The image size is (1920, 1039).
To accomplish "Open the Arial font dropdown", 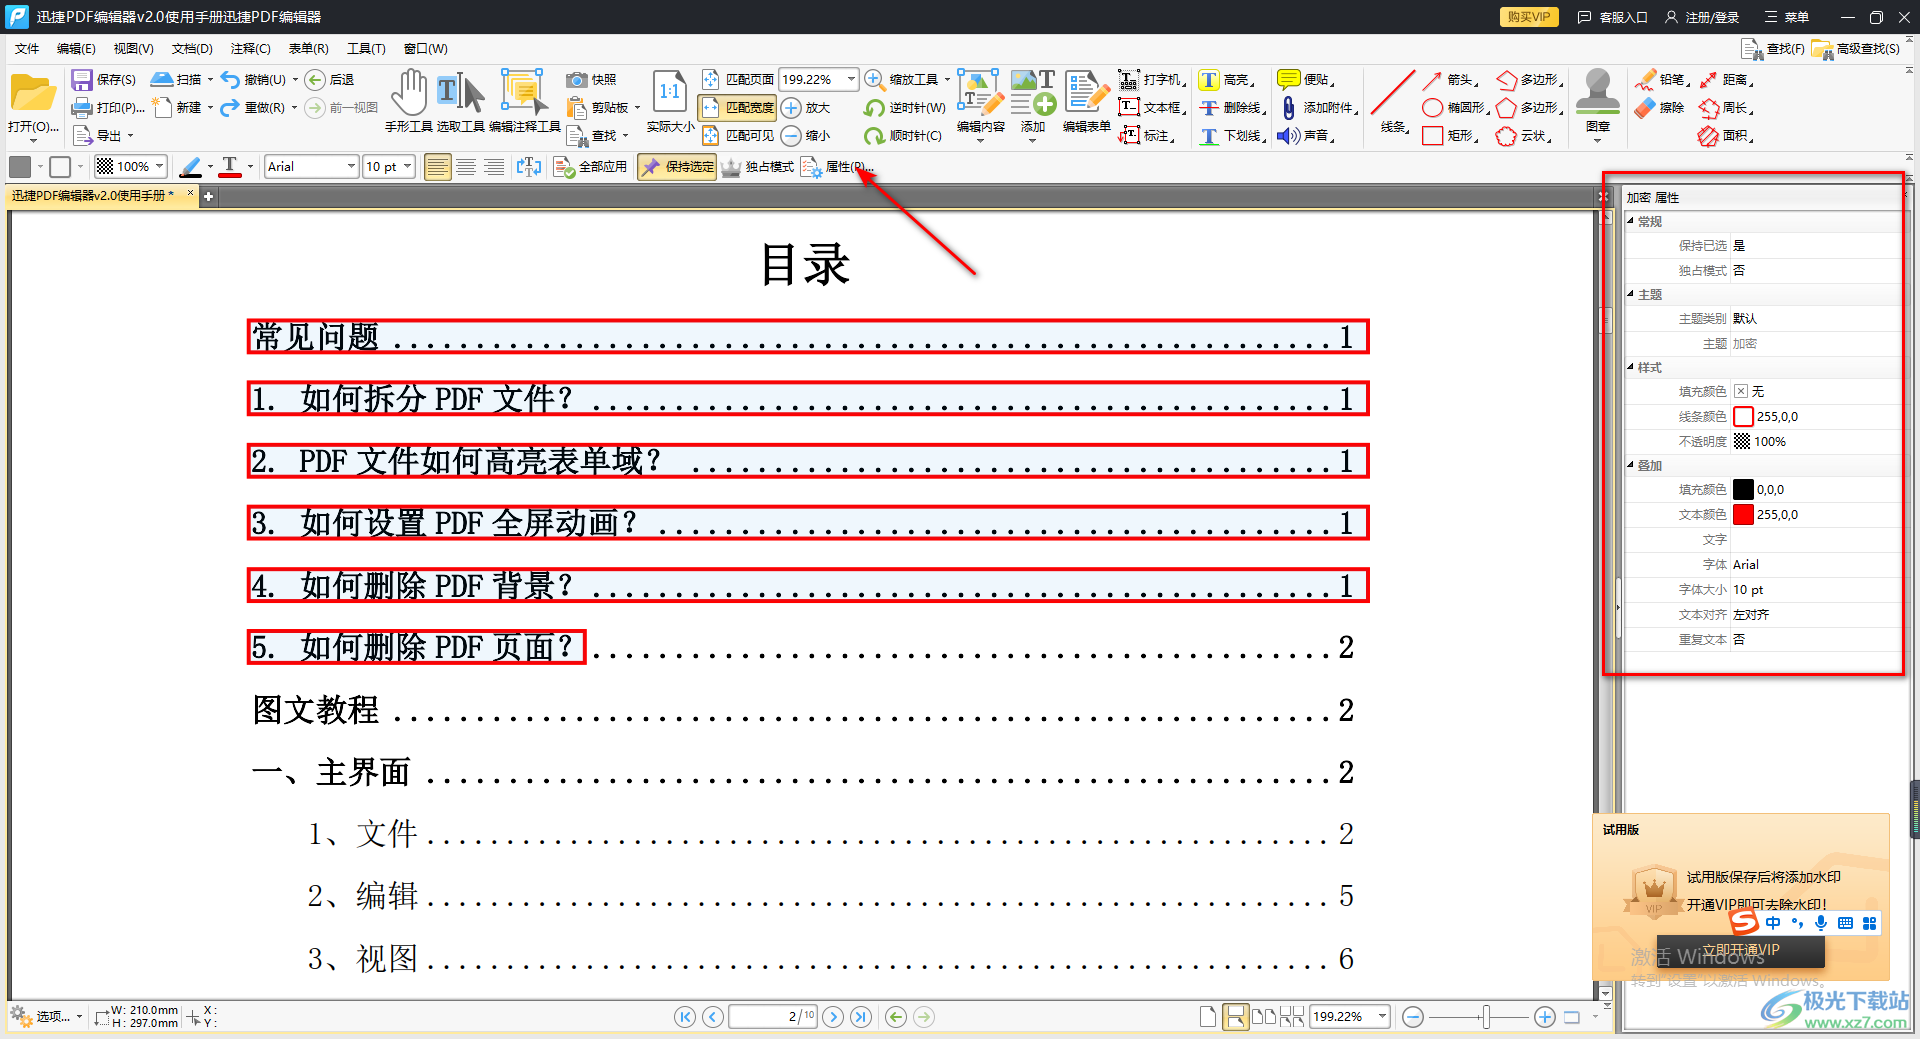I will pyautogui.click(x=351, y=167).
